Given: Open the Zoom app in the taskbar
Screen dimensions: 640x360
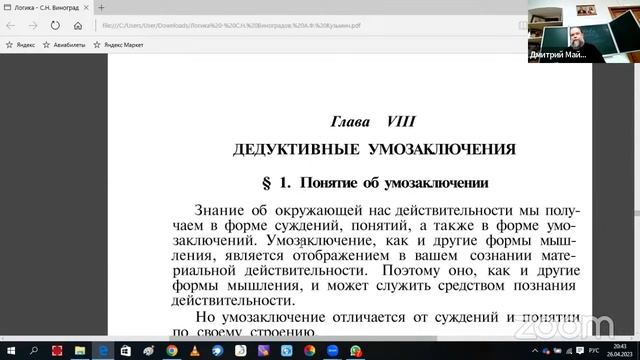Looking at the screenshot, I should (x=333, y=351).
